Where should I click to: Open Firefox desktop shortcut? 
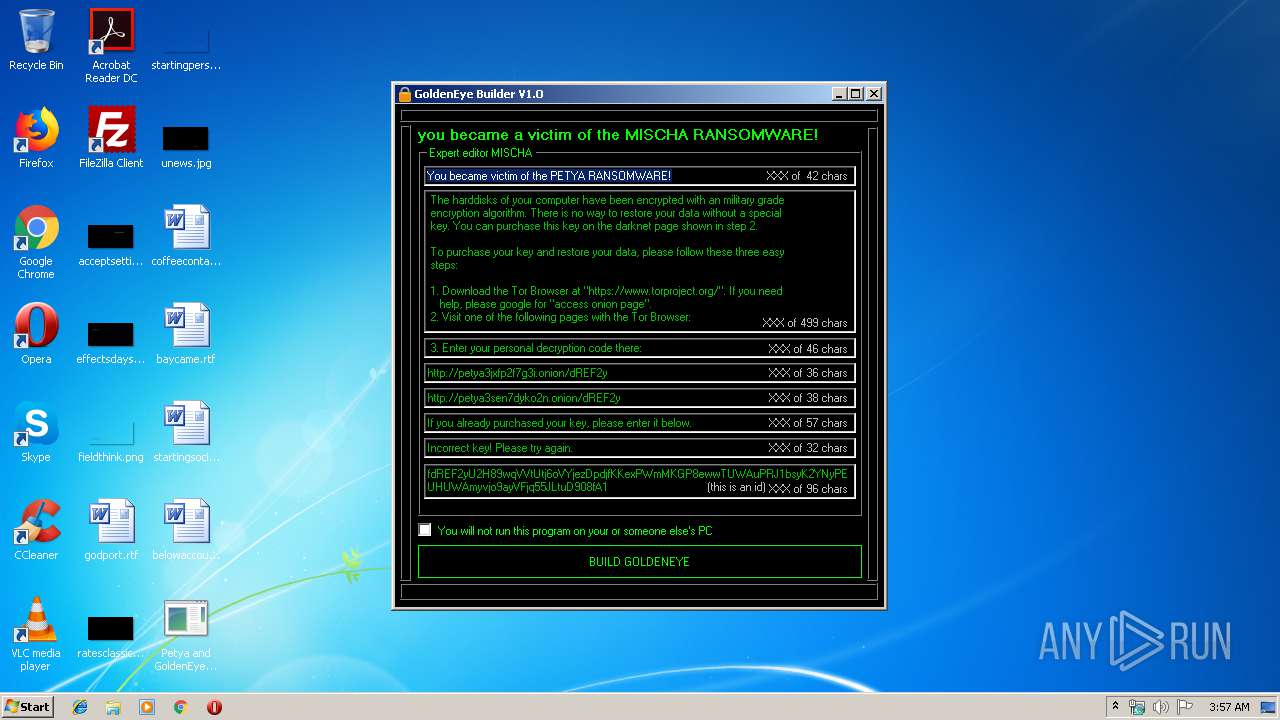pyautogui.click(x=36, y=138)
